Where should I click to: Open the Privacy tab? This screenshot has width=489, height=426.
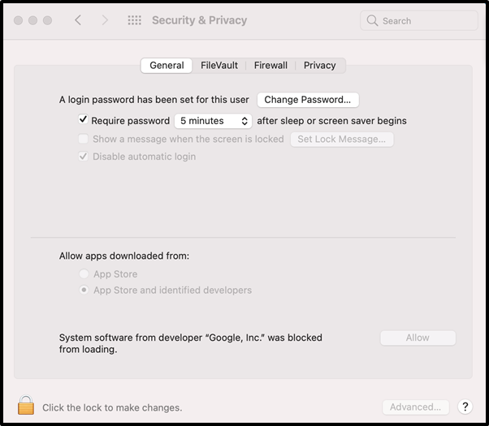[x=319, y=65]
